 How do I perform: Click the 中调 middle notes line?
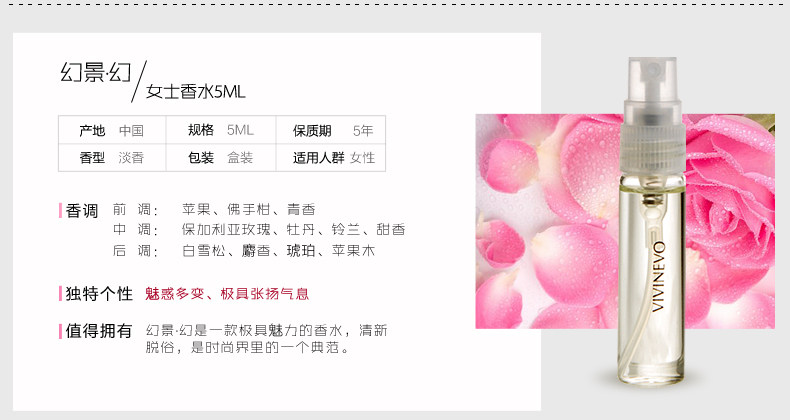(x=259, y=230)
